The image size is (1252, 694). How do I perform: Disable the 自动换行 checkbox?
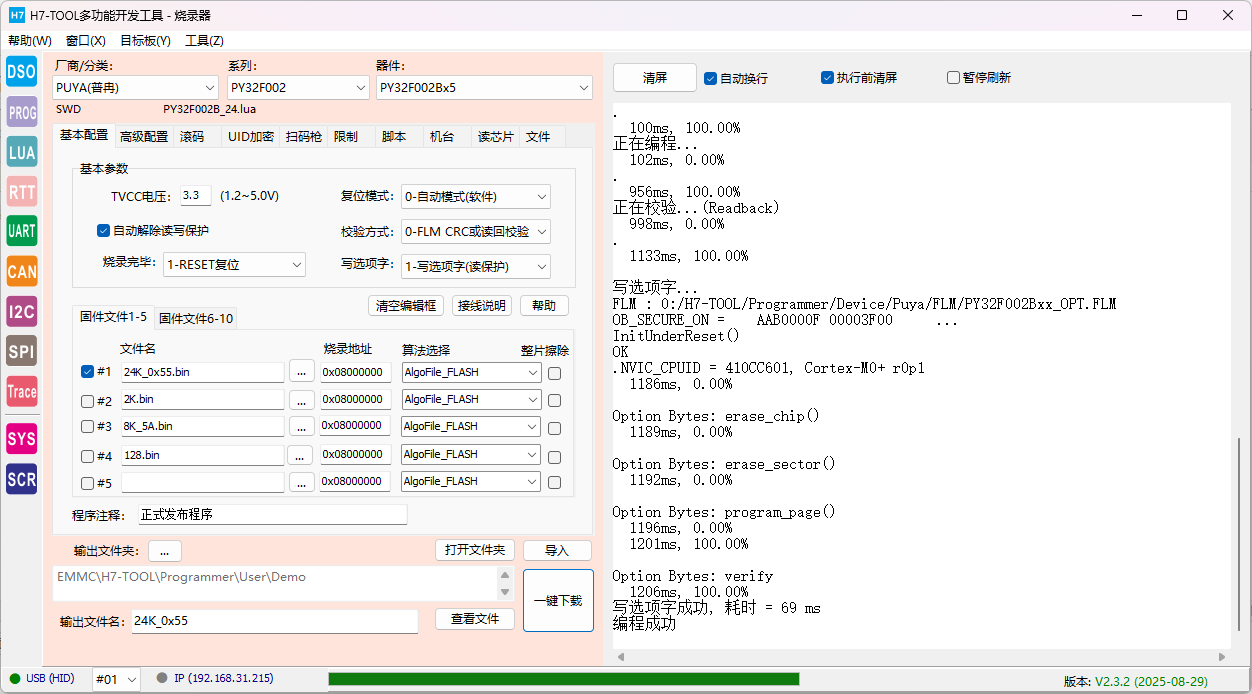[x=711, y=78]
